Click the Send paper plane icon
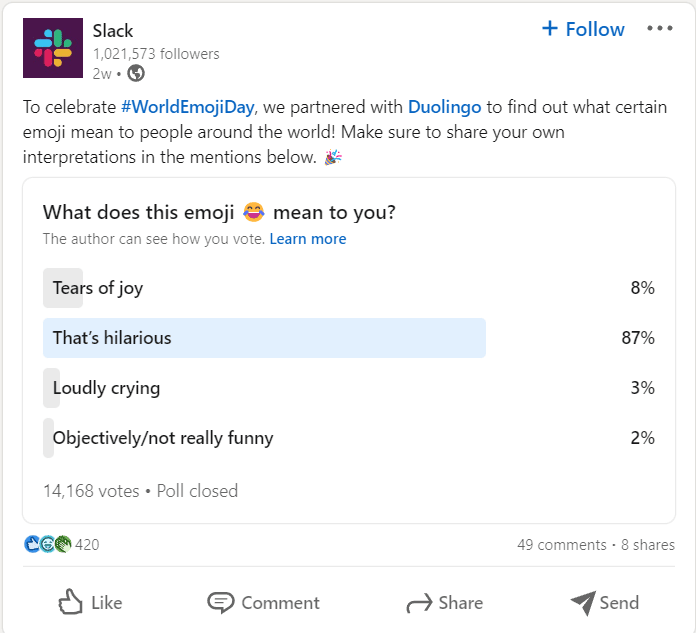Image resolution: width=696 pixels, height=633 pixels. (583, 603)
